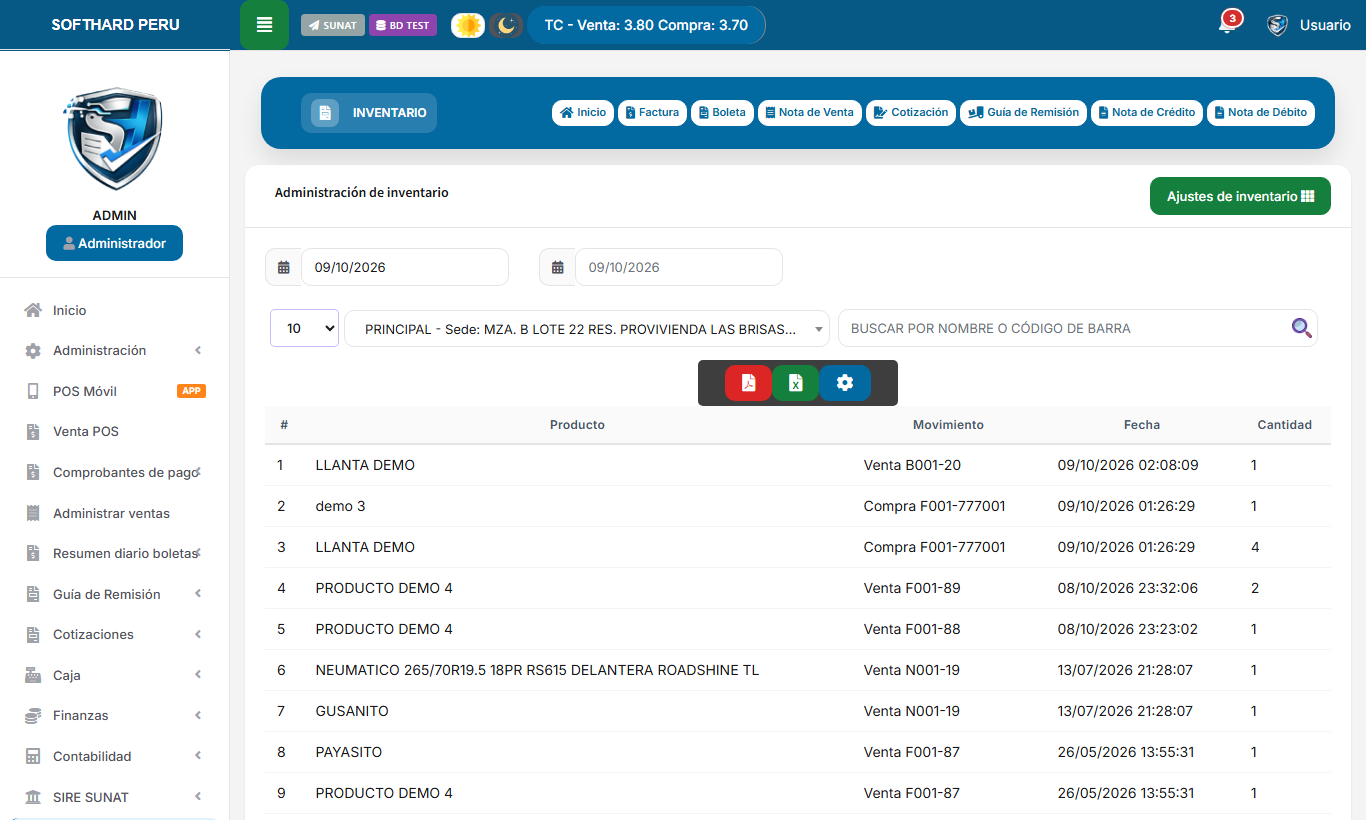Expand the Guía de Remisión sidebar menu

tap(114, 594)
